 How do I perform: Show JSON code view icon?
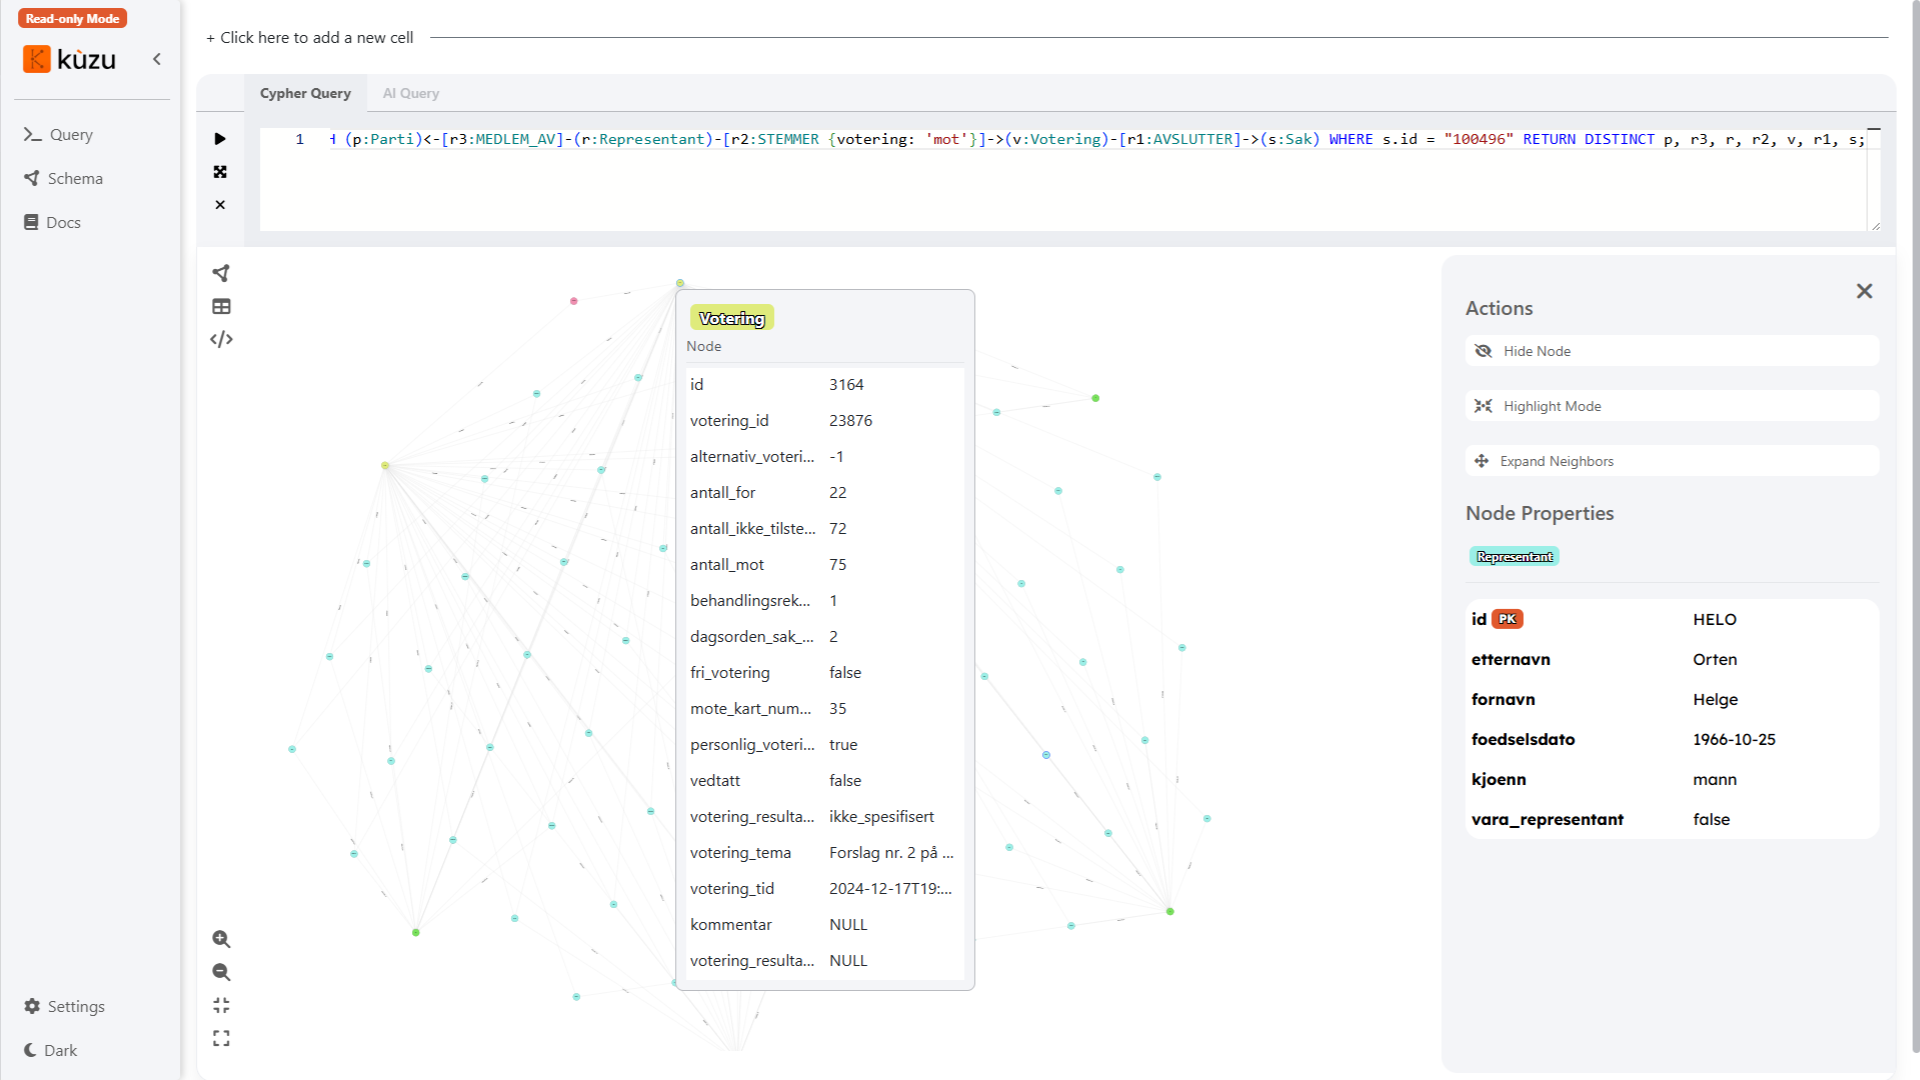221,339
